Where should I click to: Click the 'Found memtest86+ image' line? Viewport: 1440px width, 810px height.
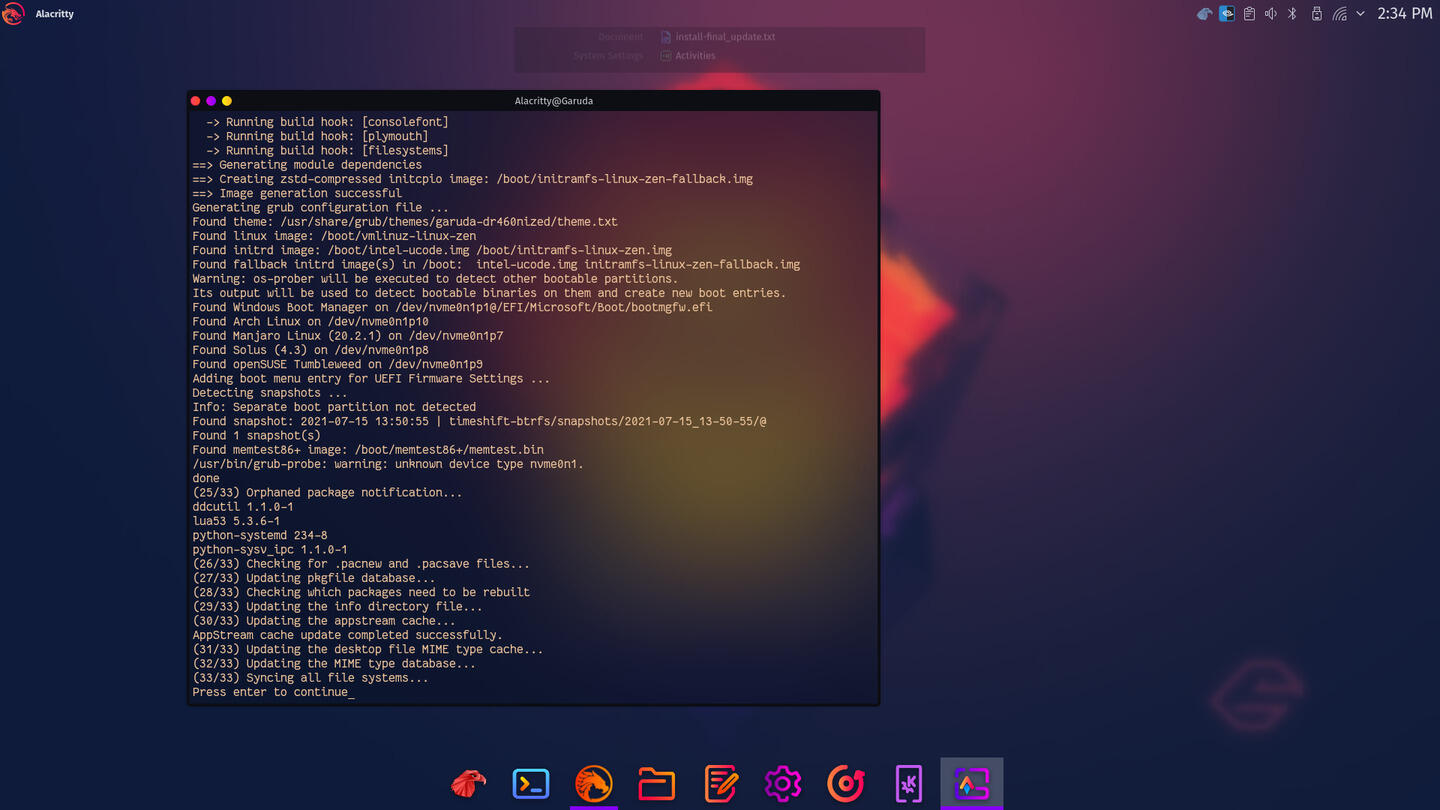[368, 450]
